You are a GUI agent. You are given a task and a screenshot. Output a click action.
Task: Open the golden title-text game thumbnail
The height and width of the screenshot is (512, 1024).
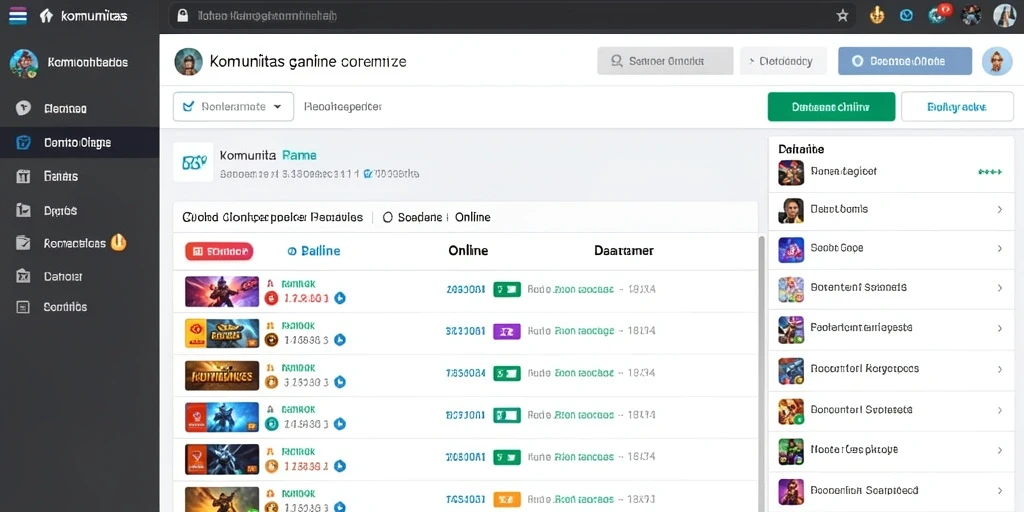(x=222, y=376)
